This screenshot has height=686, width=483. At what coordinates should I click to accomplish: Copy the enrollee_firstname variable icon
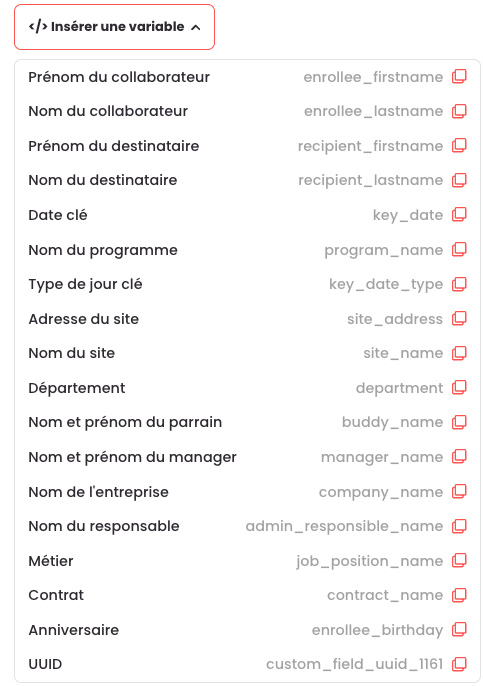point(459,77)
